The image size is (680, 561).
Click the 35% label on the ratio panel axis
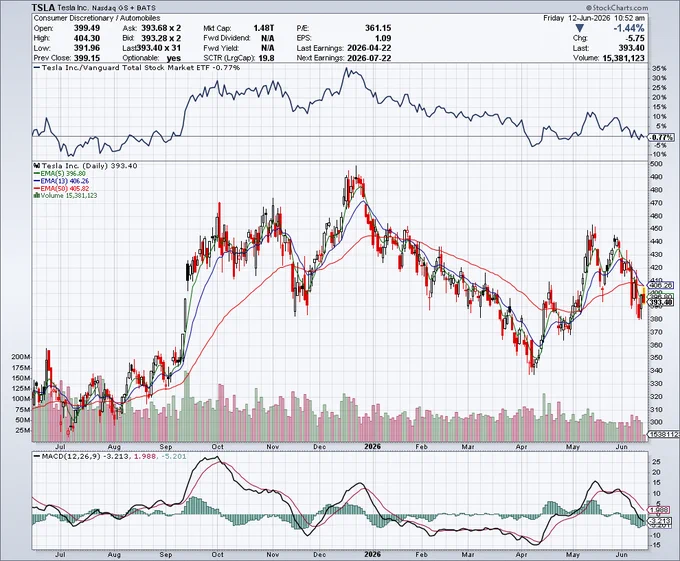click(659, 68)
